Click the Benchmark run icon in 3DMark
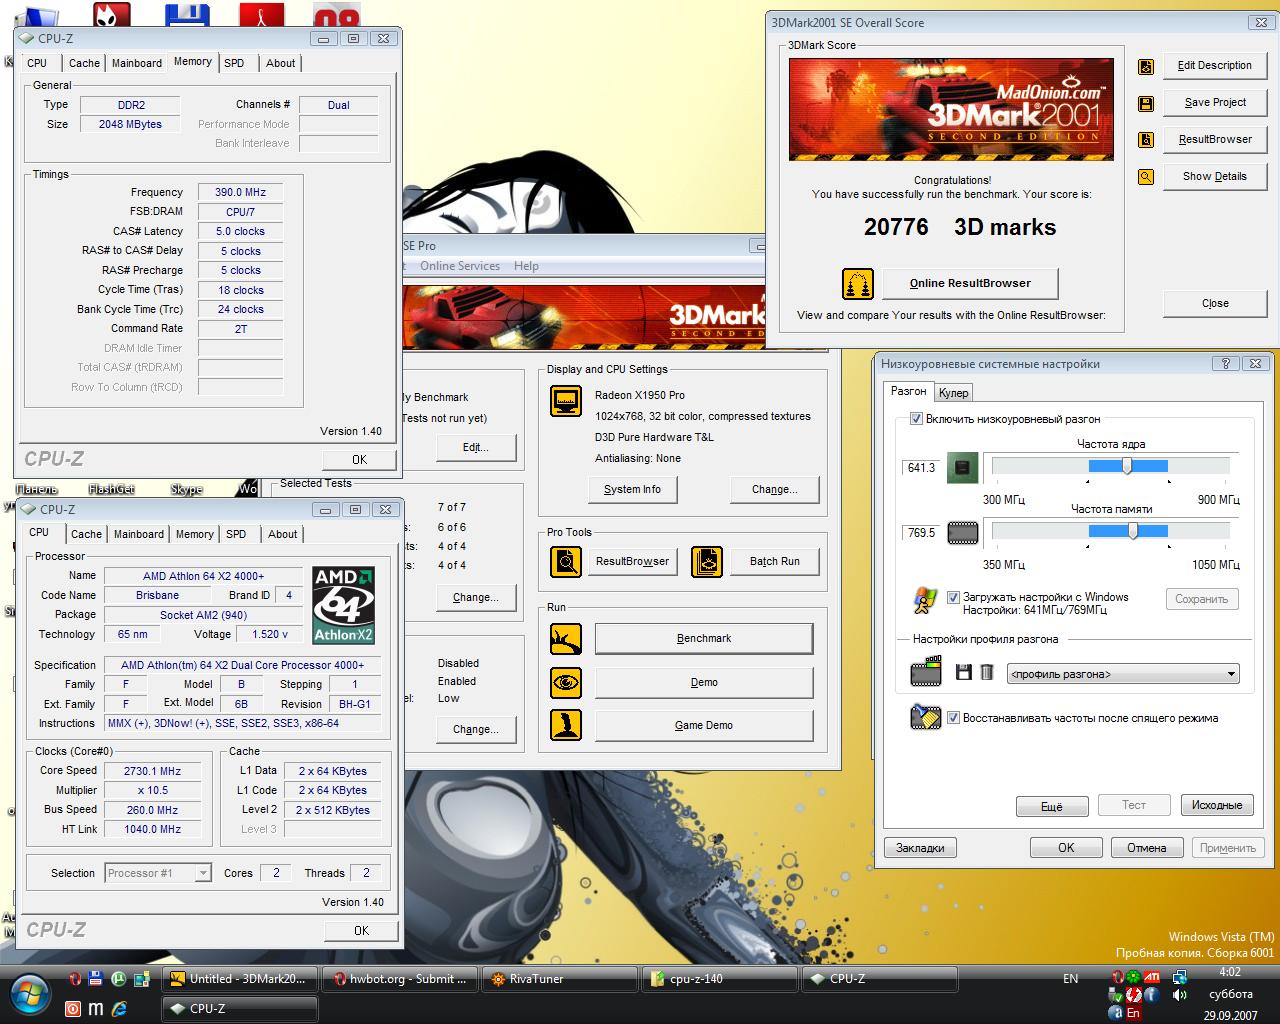This screenshot has width=1280, height=1024. tap(566, 638)
